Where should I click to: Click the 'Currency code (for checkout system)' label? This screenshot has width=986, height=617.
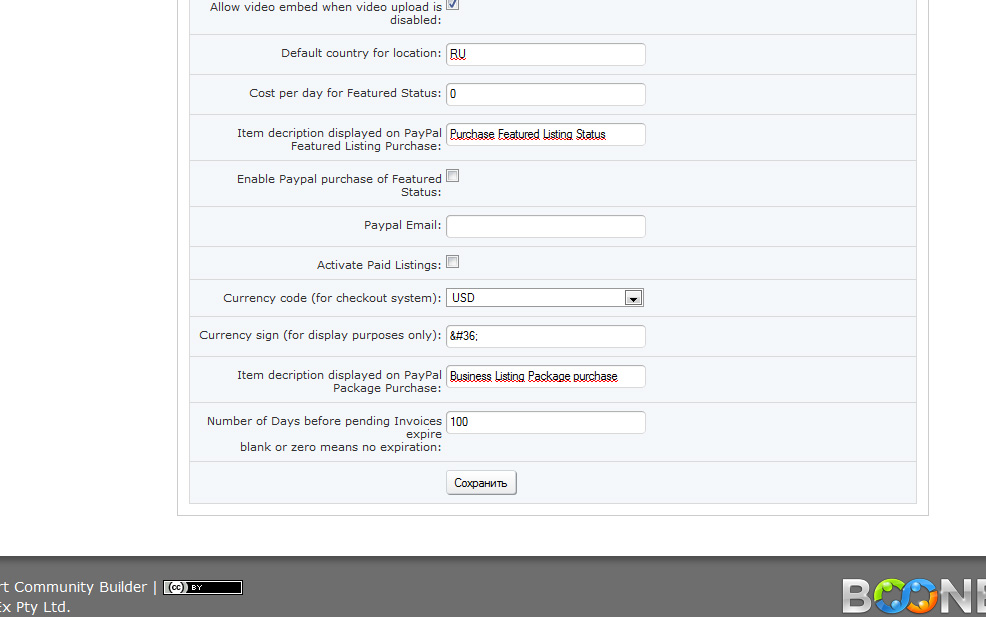[x=332, y=298]
